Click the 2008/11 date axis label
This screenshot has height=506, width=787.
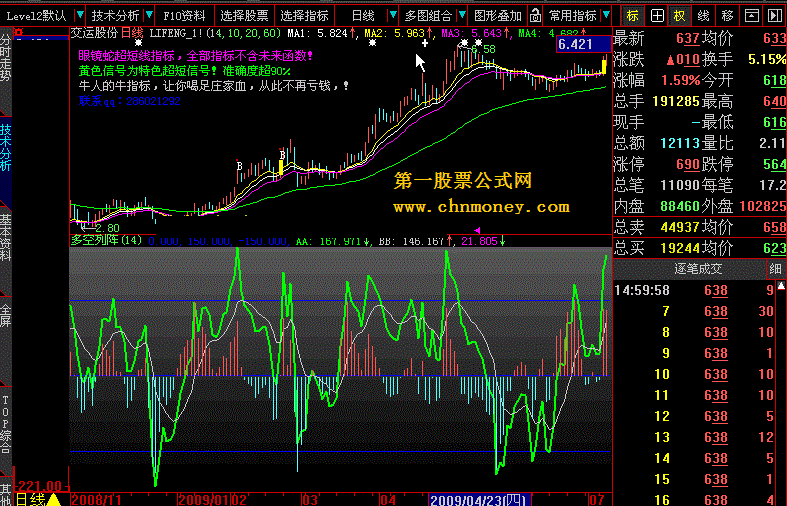pyautogui.click(x=96, y=500)
